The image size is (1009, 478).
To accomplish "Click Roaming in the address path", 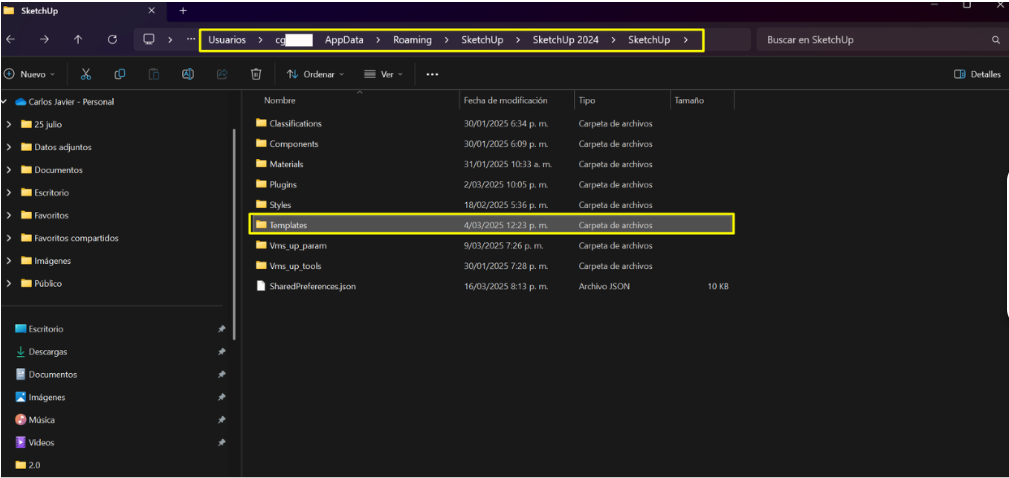I will pos(412,40).
